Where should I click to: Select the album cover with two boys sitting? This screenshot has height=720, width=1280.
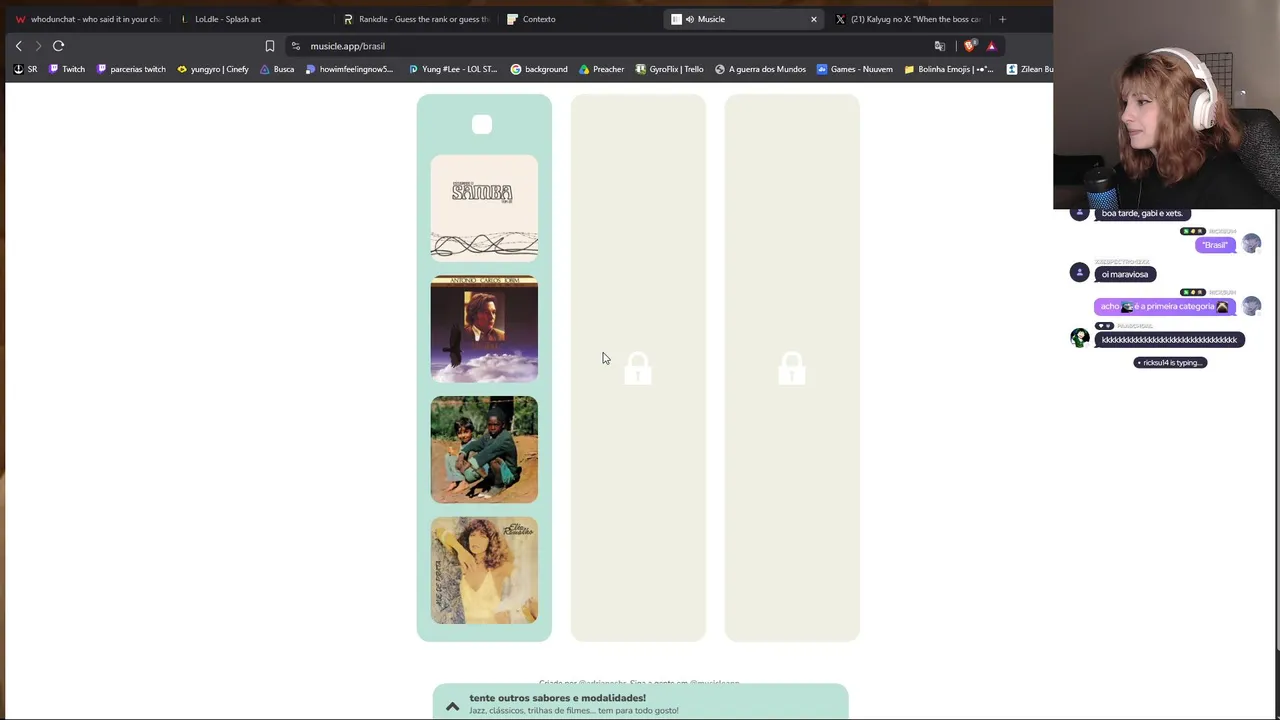pos(484,450)
